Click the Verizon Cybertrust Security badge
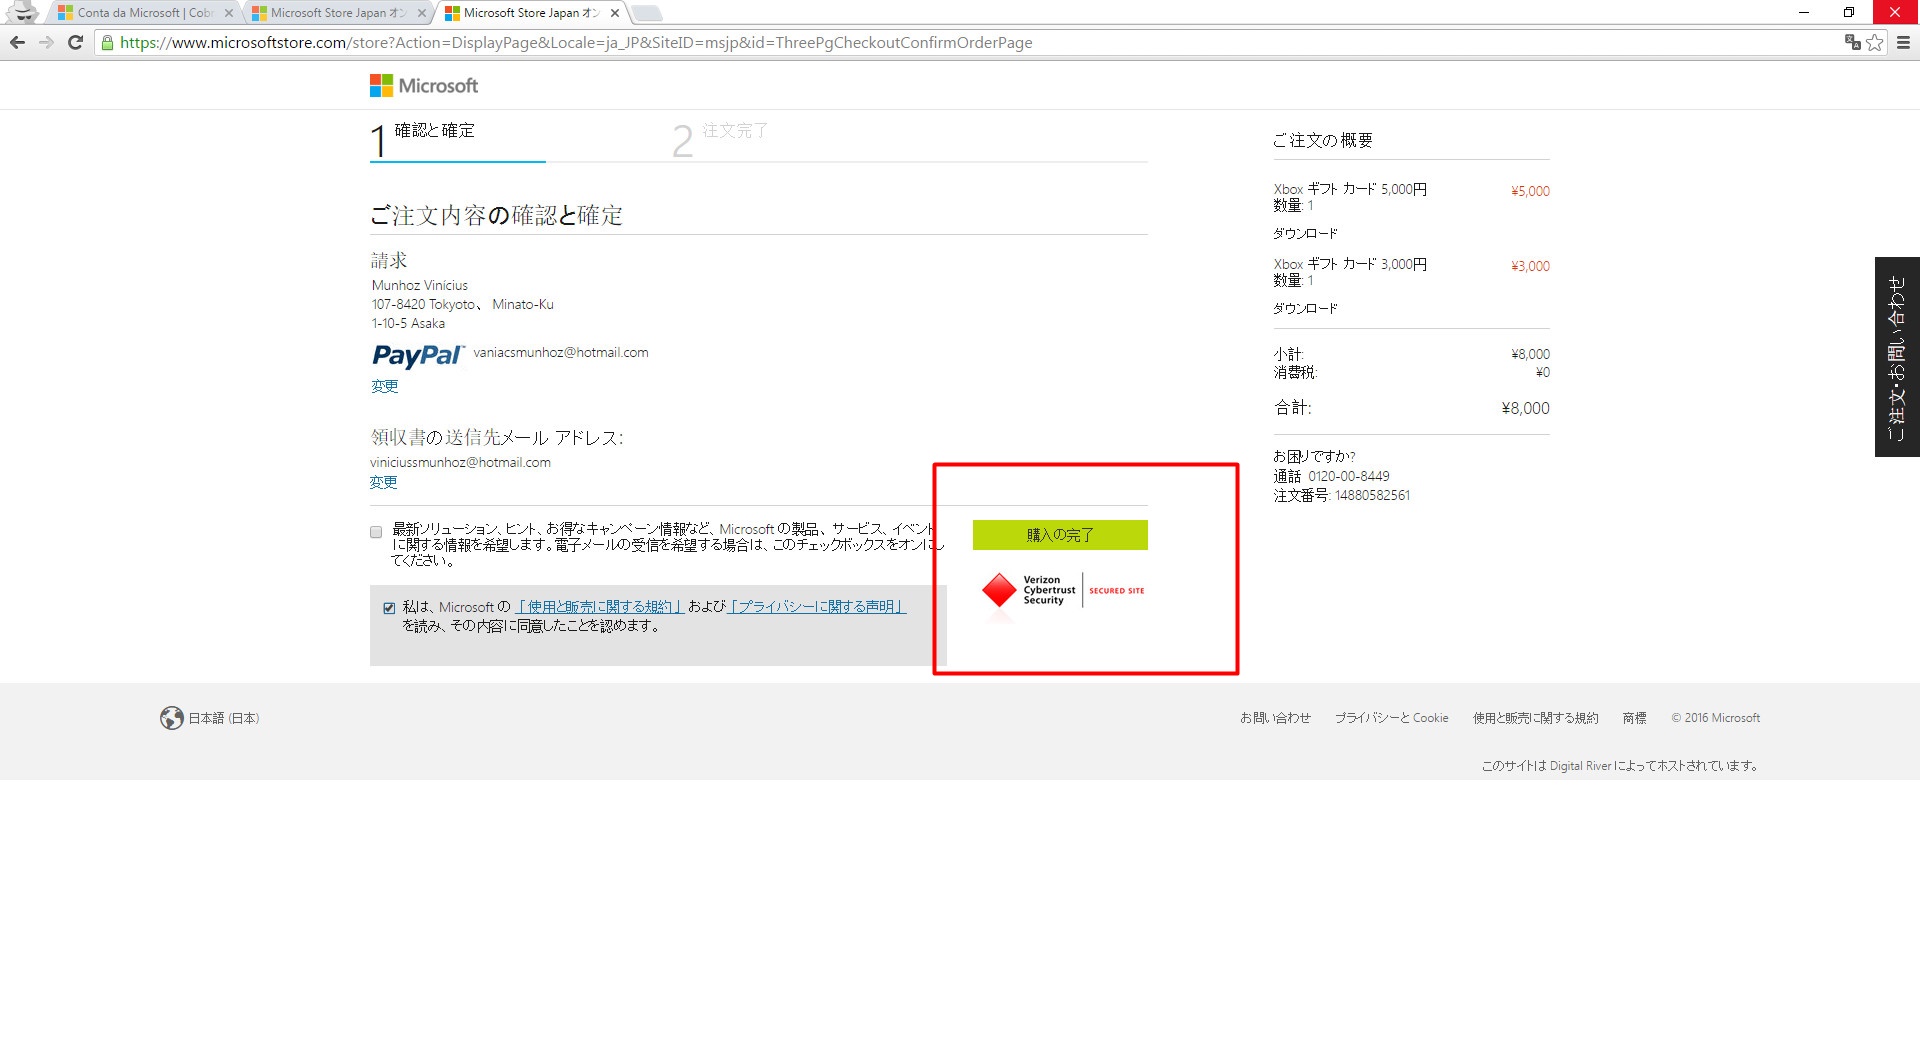 tap(1063, 591)
